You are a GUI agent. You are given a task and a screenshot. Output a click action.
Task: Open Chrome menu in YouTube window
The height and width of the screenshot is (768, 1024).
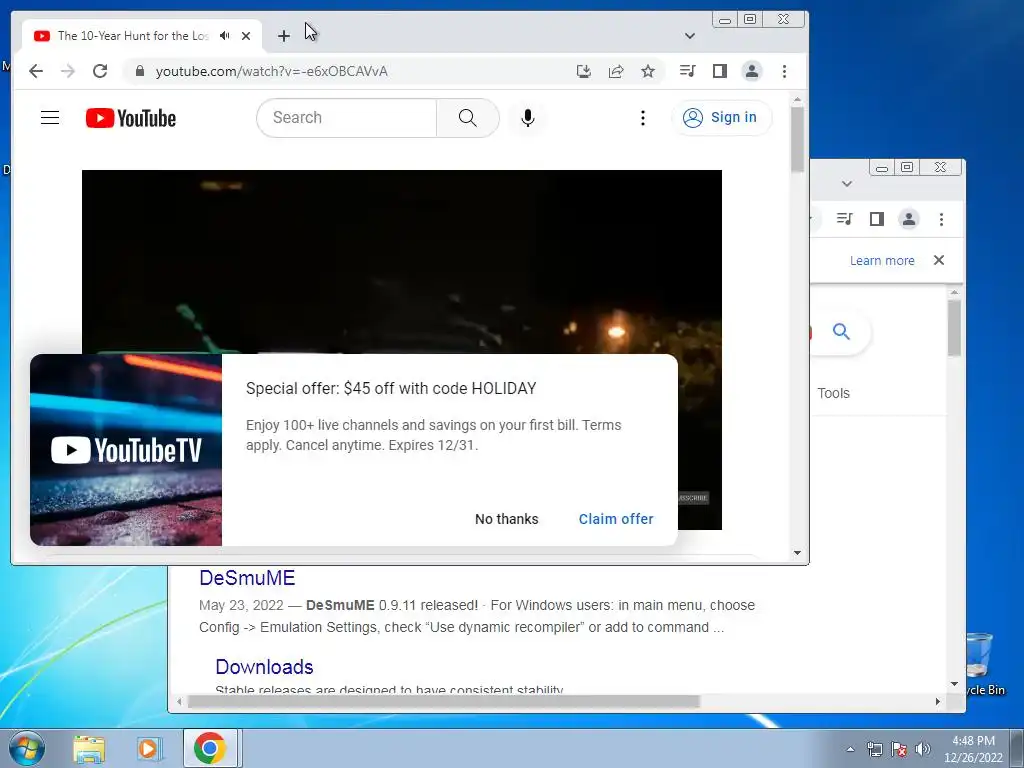tap(784, 71)
